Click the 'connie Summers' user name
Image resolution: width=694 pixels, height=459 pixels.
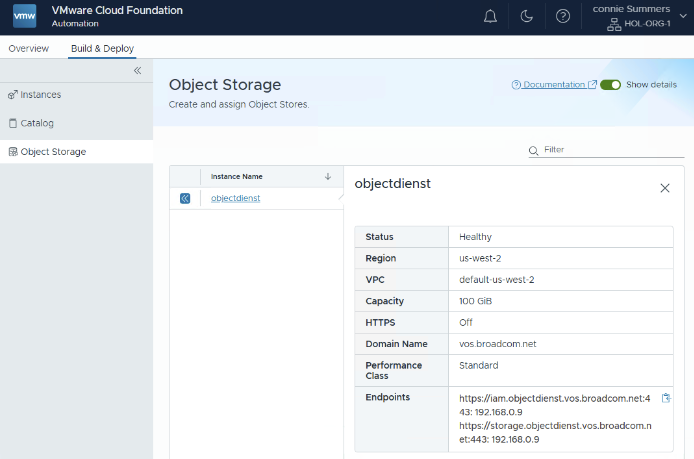pyautogui.click(x=631, y=9)
